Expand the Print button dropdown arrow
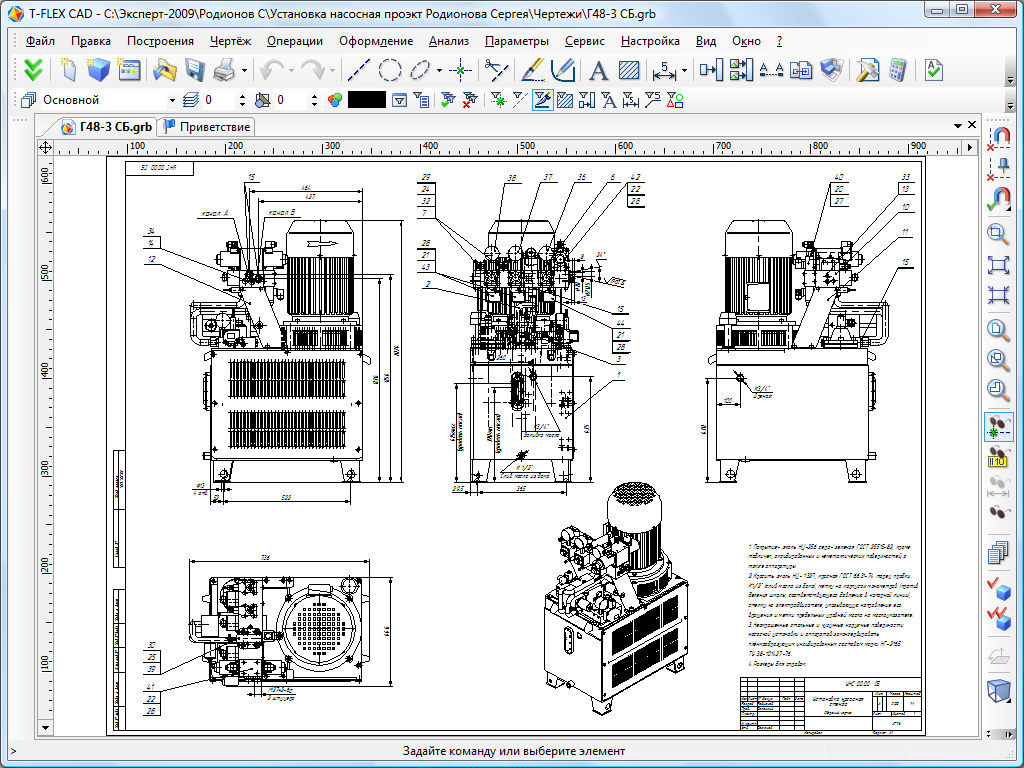 243,70
